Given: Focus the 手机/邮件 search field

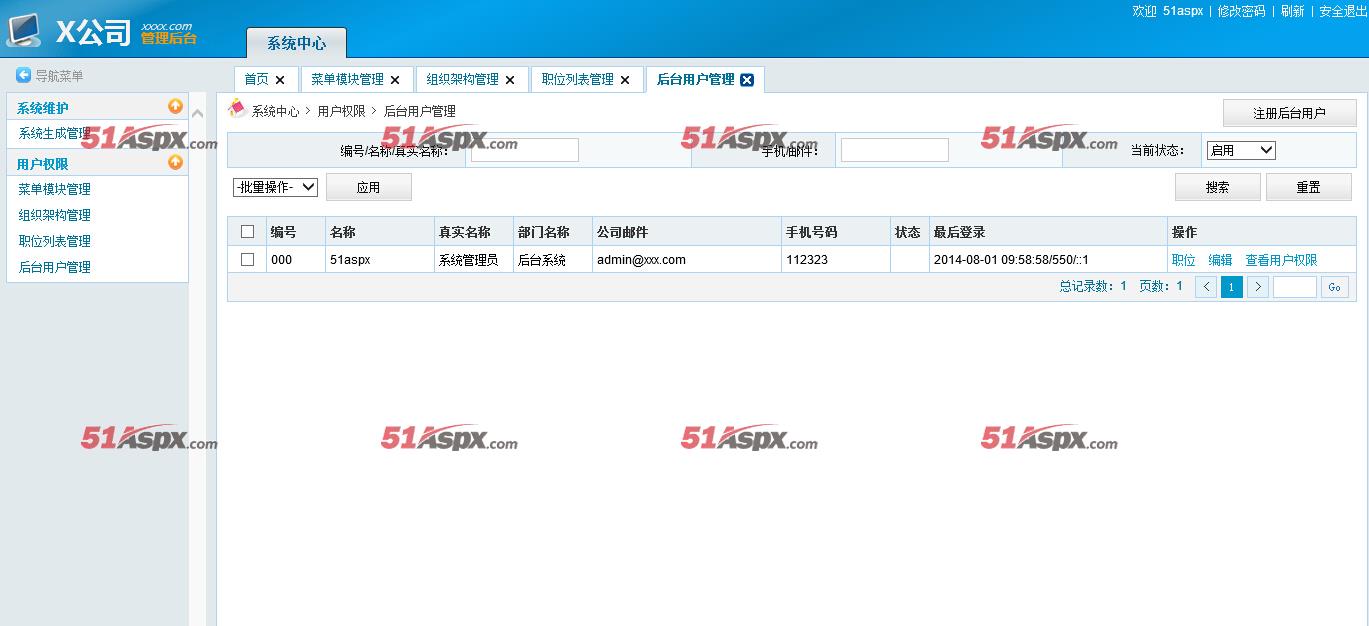Looking at the screenshot, I should (895, 150).
